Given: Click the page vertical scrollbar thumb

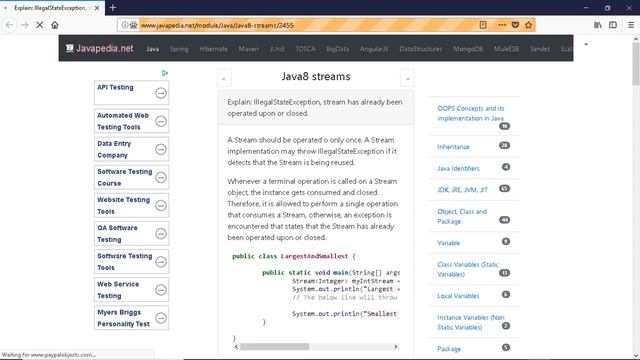Looking at the screenshot, I should (636, 63).
